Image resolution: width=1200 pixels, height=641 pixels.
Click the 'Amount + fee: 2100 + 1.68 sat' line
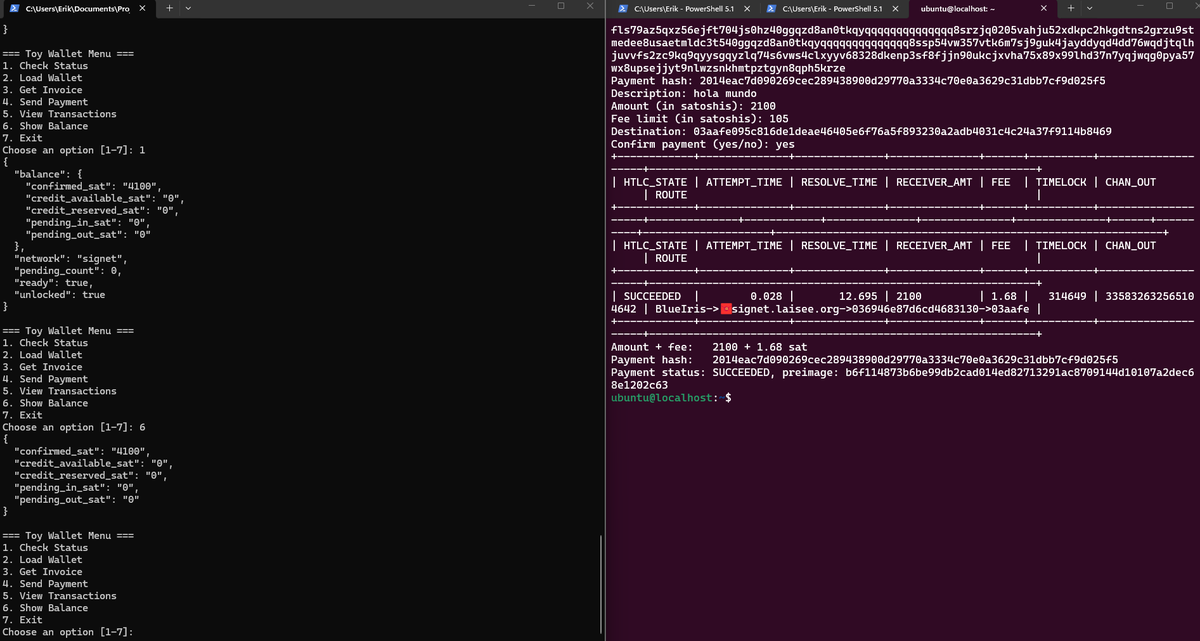pos(709,347)
